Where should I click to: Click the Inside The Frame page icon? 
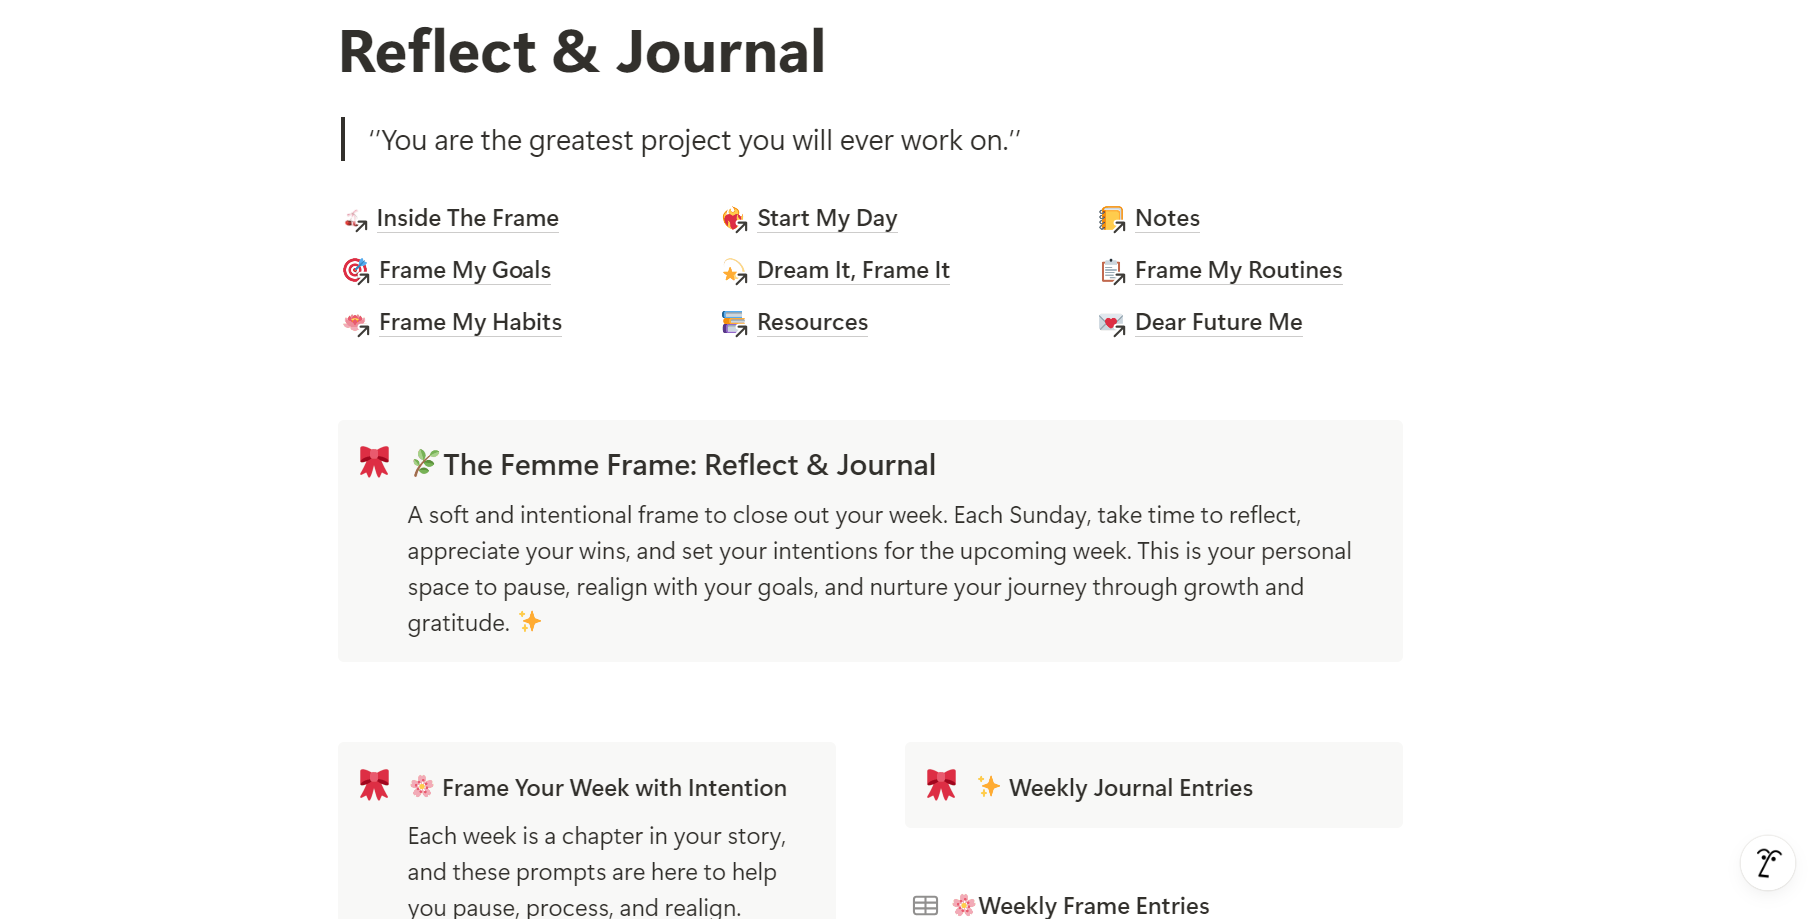point(355,220)
